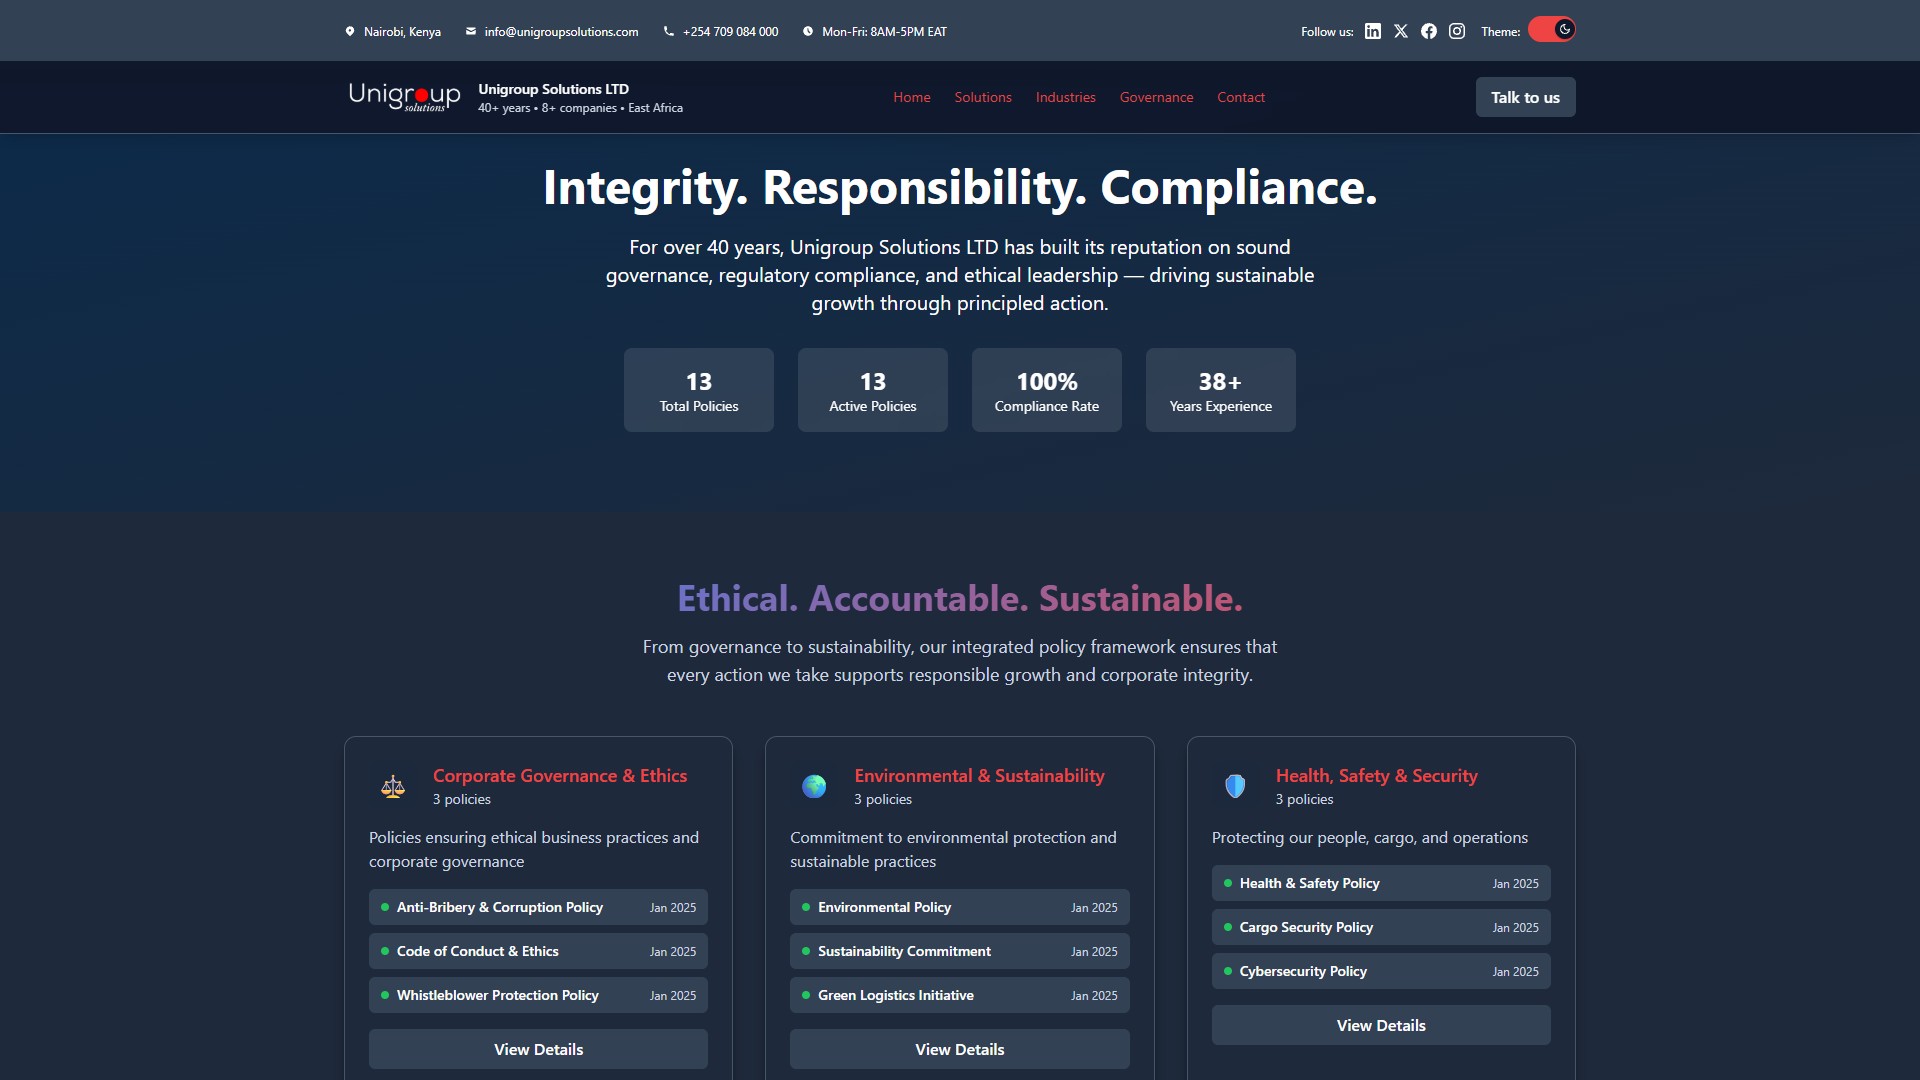Viewport: 1920px width, 1080px height.
Task: Select Contact in the navigation
Action: (x=1240, y=97)
